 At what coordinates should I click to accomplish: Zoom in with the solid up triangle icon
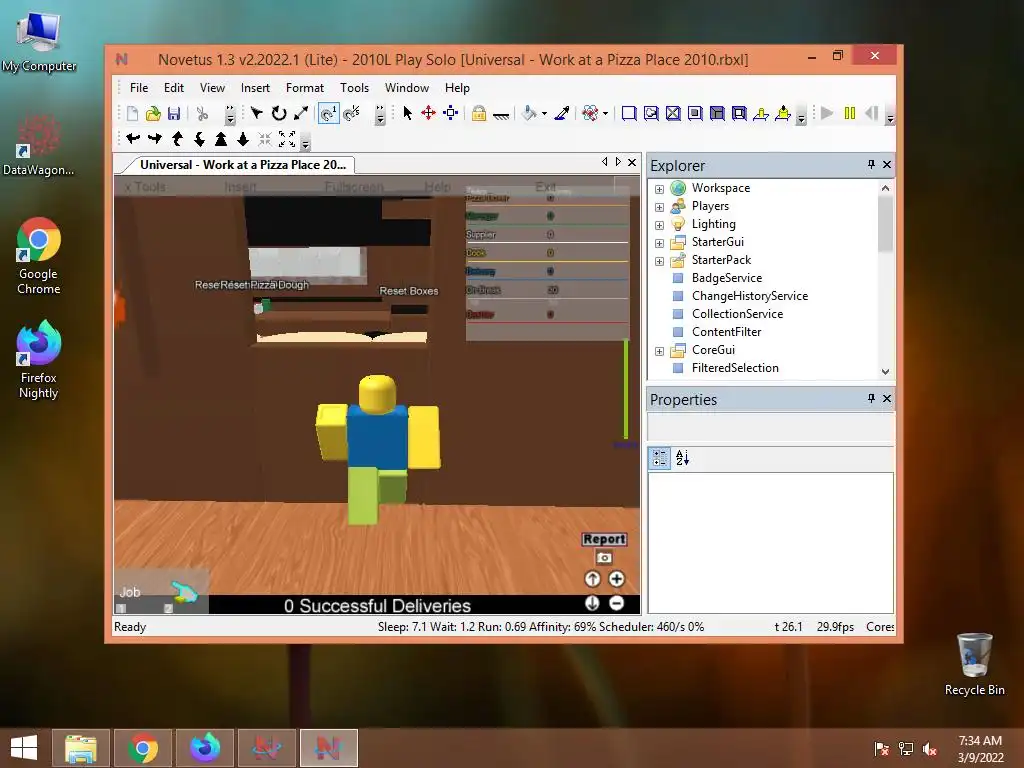click(x=221, y=138)
